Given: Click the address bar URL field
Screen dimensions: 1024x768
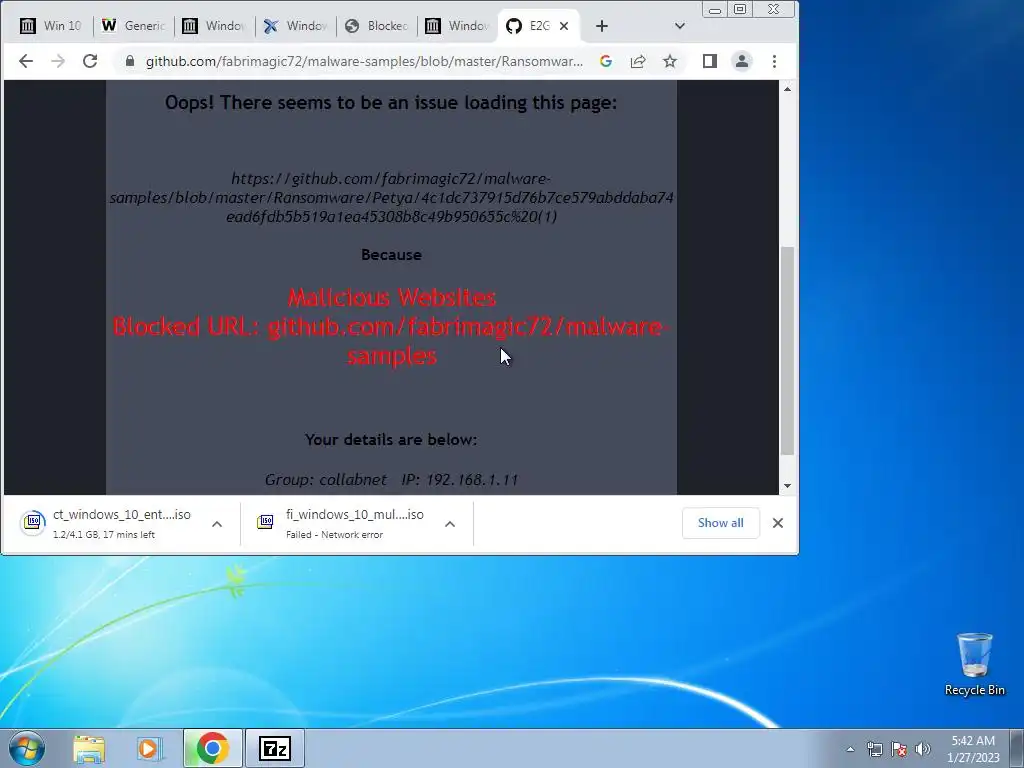Looking at the screenshot, I should pyautogui.click(x=364, y=61).
